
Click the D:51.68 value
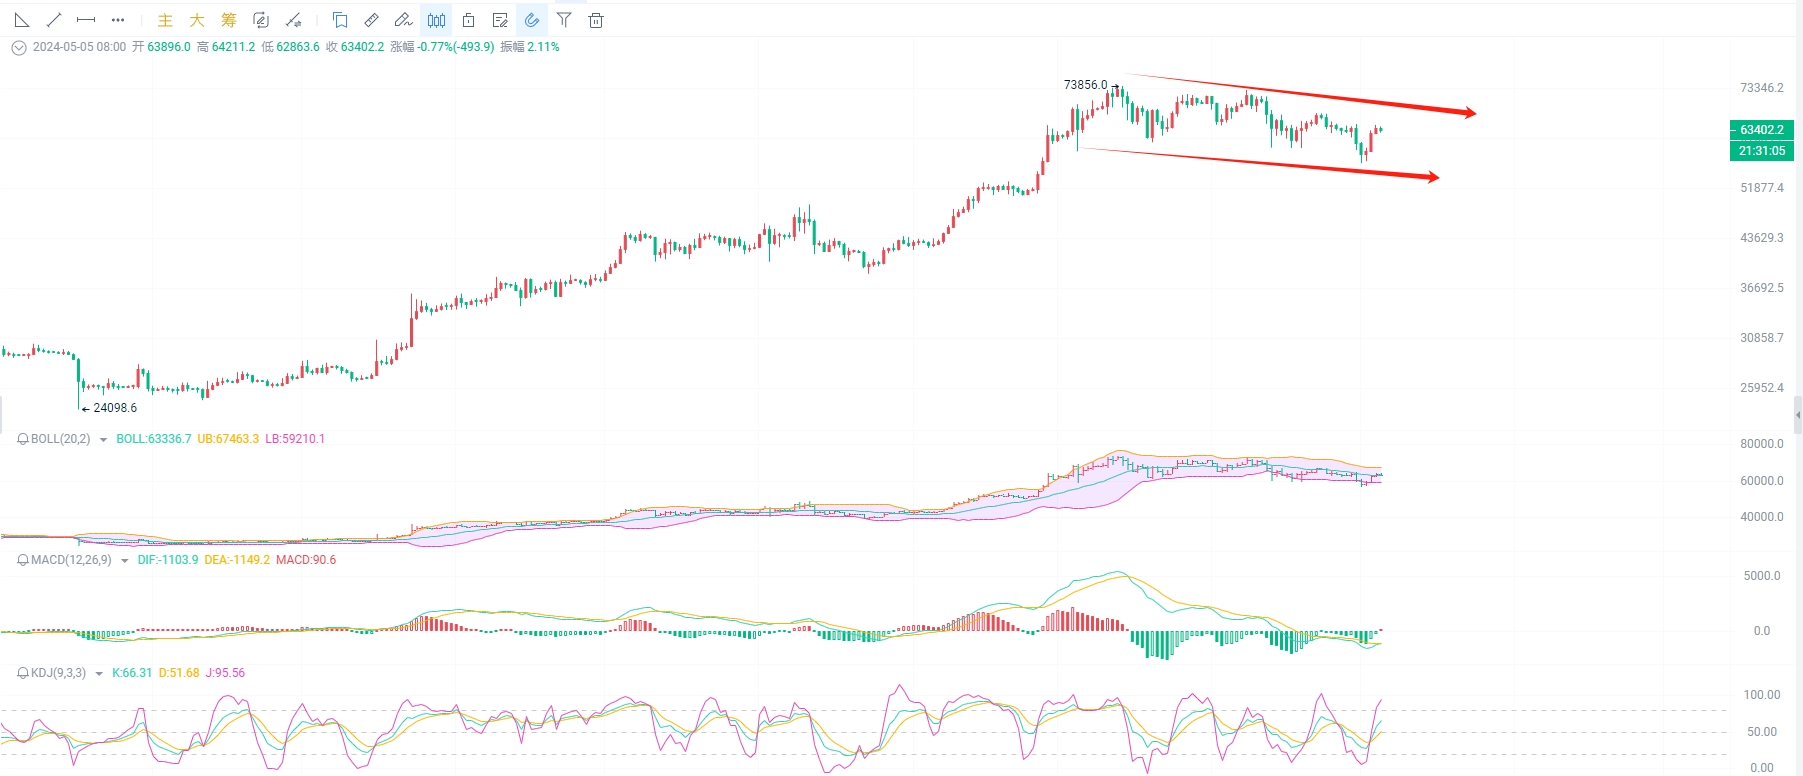pos(179,673)
